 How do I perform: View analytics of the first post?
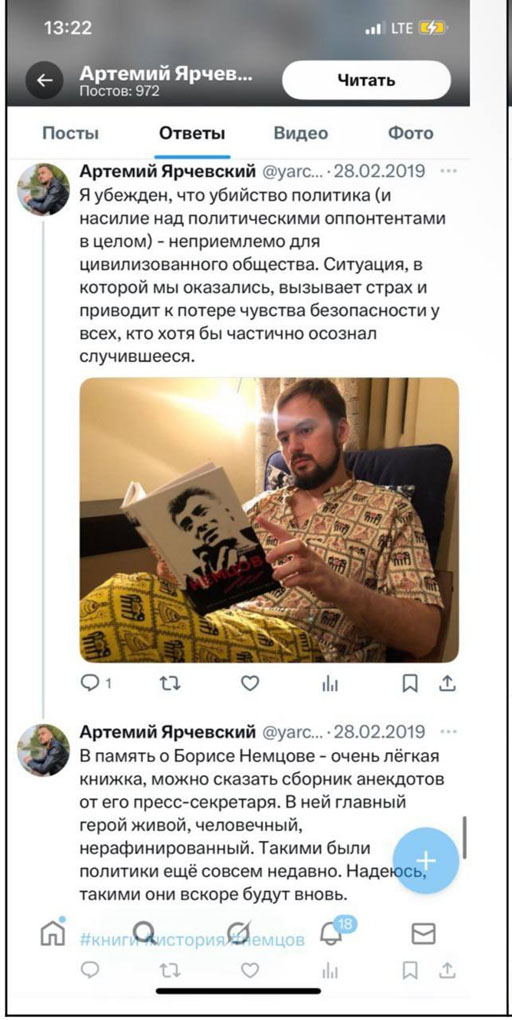pyautogui.click(x=330, y=683)
